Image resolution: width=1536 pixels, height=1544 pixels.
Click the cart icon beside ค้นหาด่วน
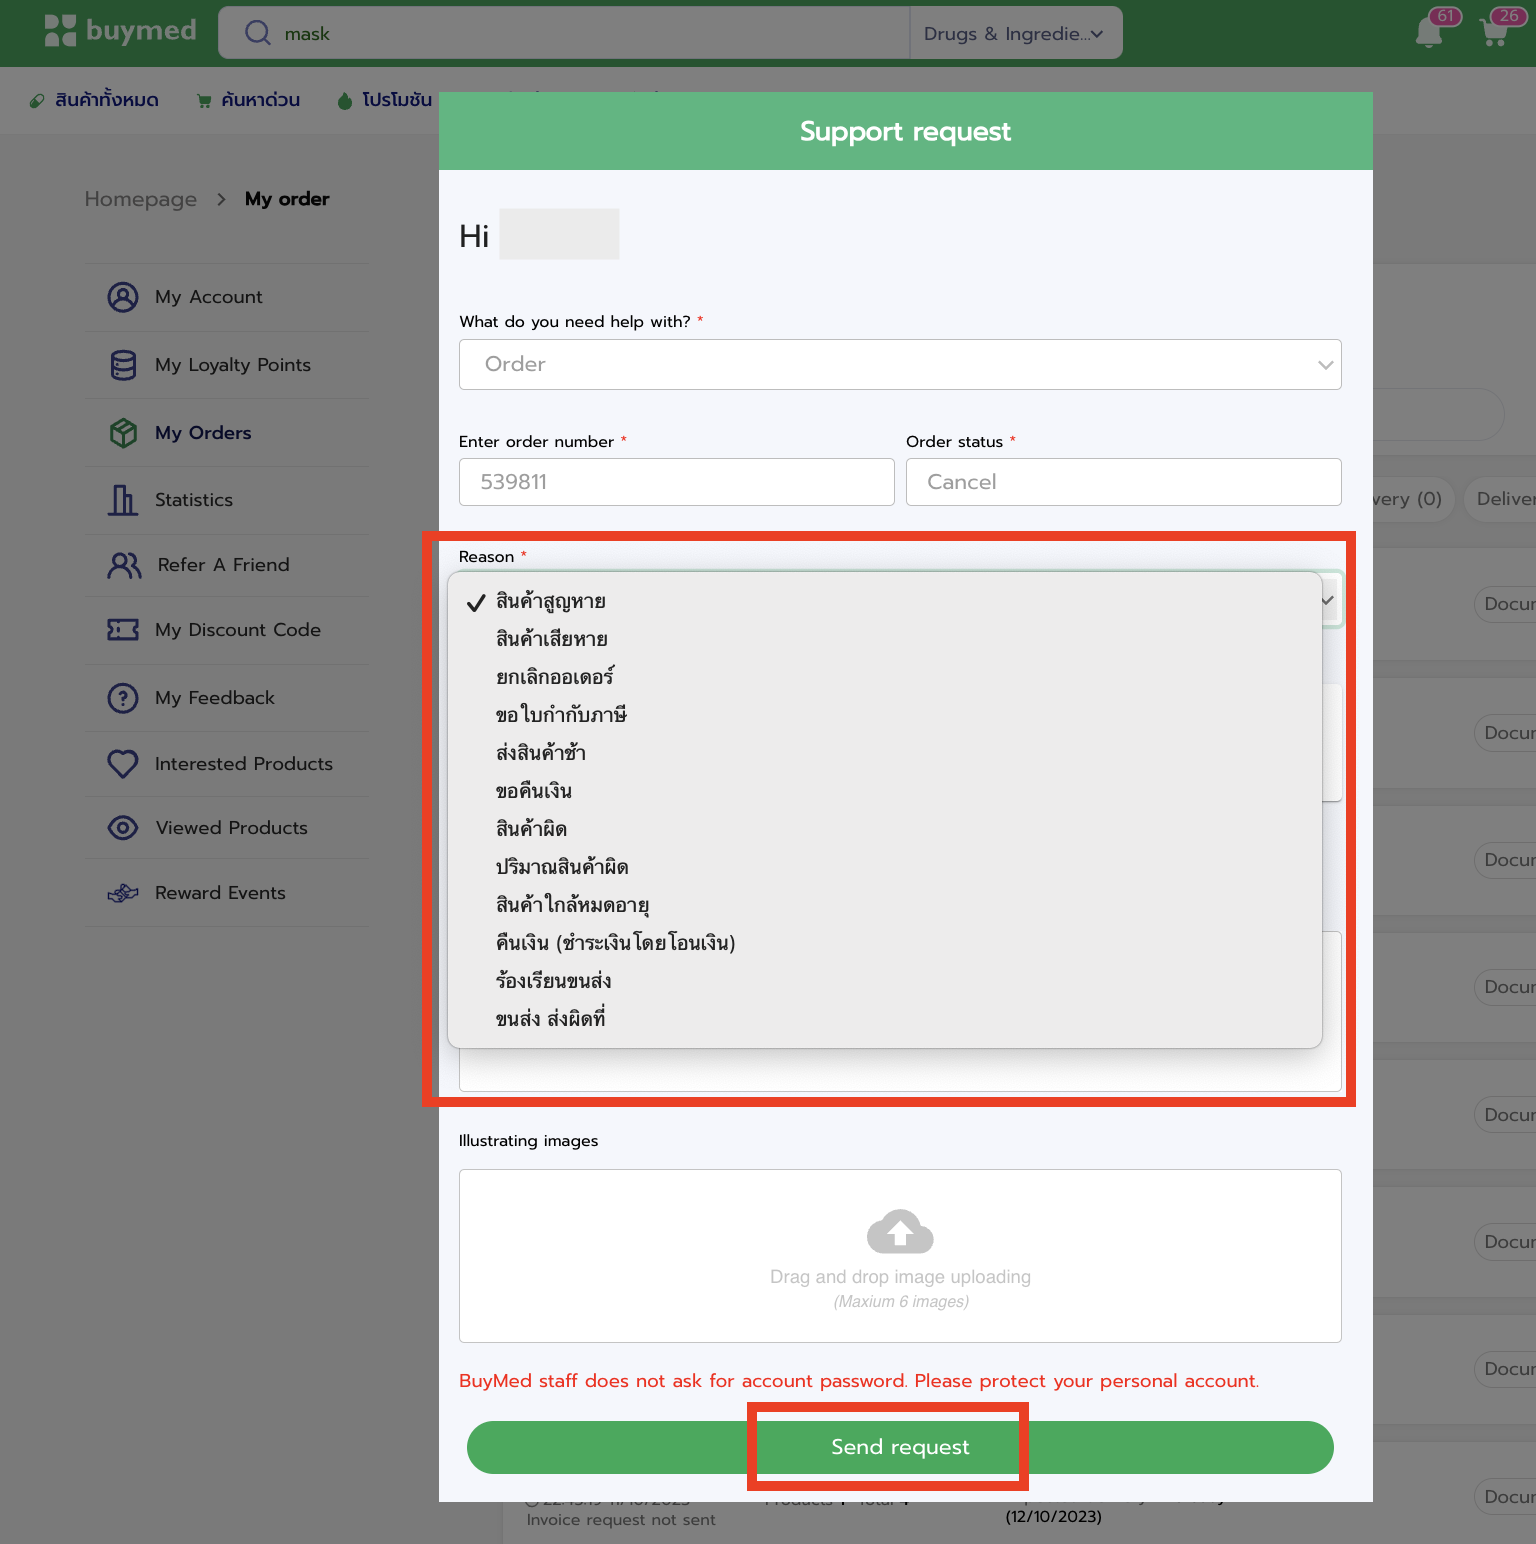click(204, 101)
